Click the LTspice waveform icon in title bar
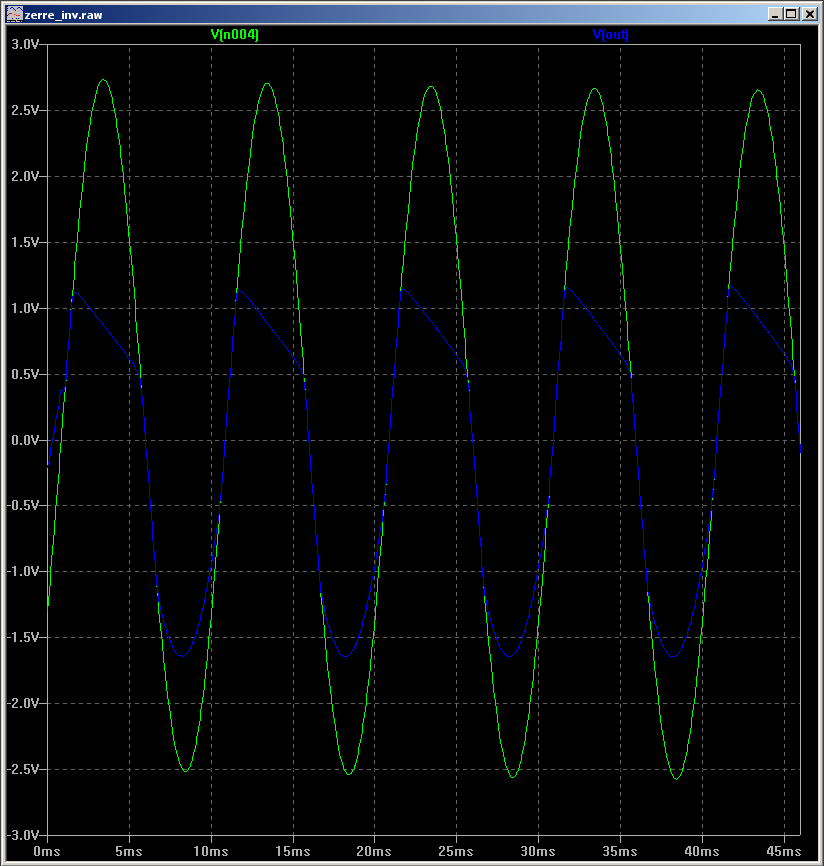Viewport: 824px width, 866px height. click(14, 14)
